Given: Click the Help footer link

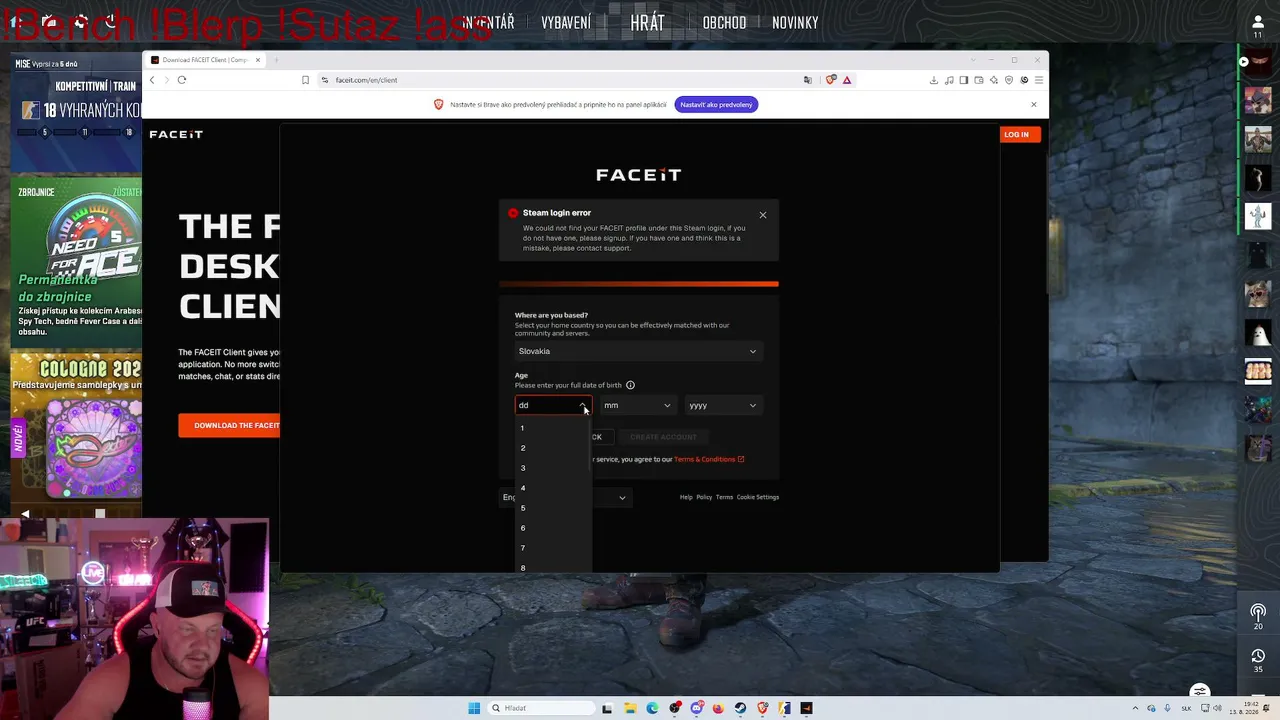Looking at the screenshot, I should pos(686,497).
